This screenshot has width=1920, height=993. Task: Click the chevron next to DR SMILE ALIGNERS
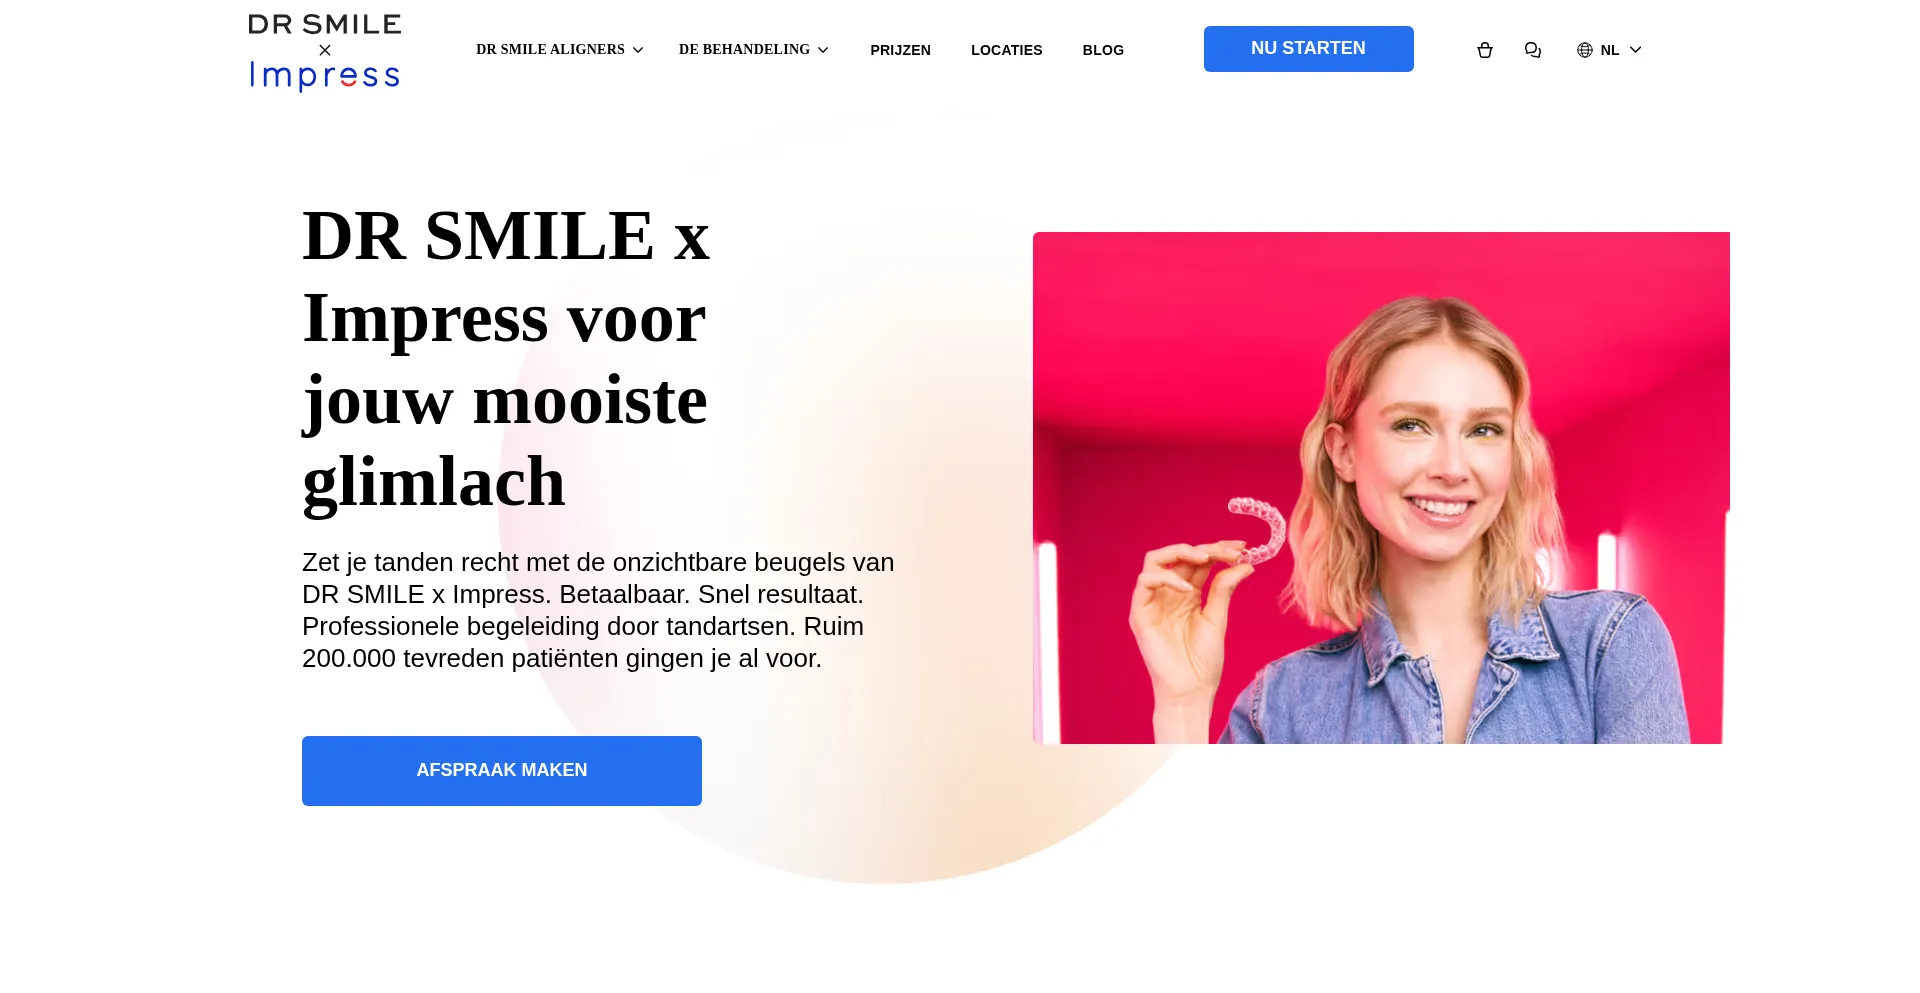pyautogui.click(x=638, y=50)
